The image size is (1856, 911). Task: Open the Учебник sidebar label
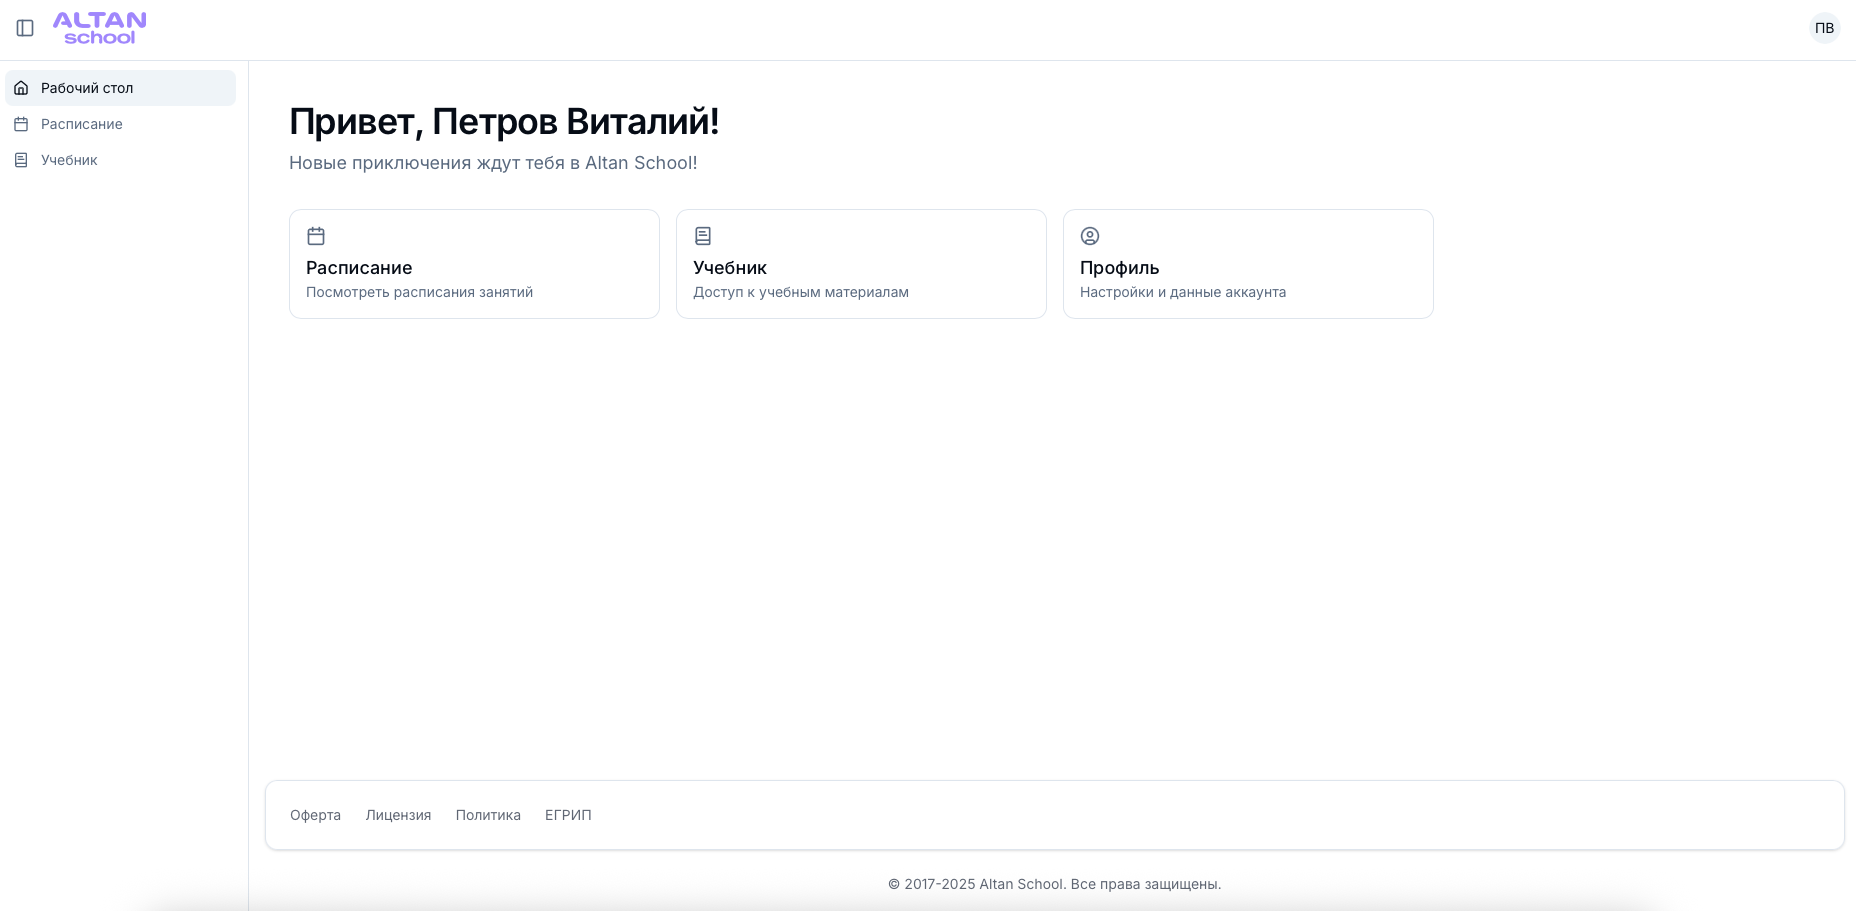[69, 160]
